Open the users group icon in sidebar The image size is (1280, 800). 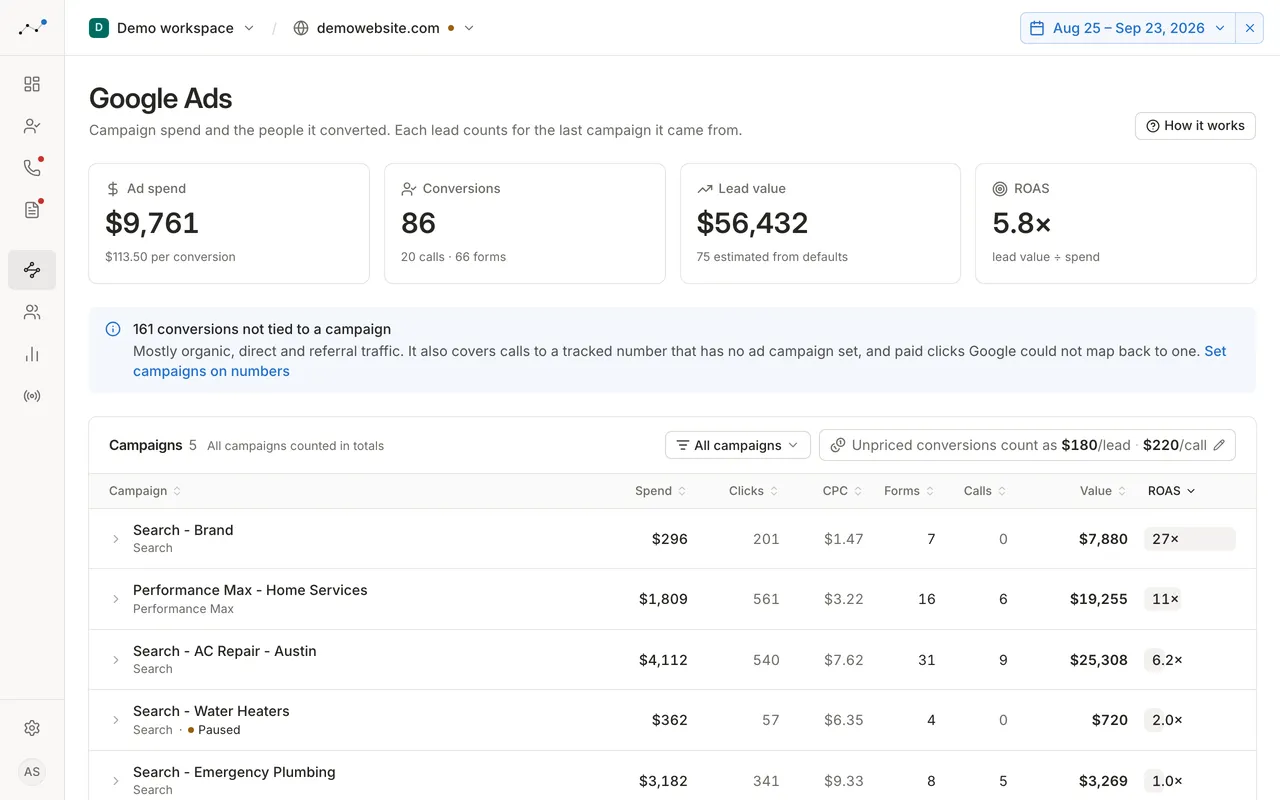click(x=32, y=312)
